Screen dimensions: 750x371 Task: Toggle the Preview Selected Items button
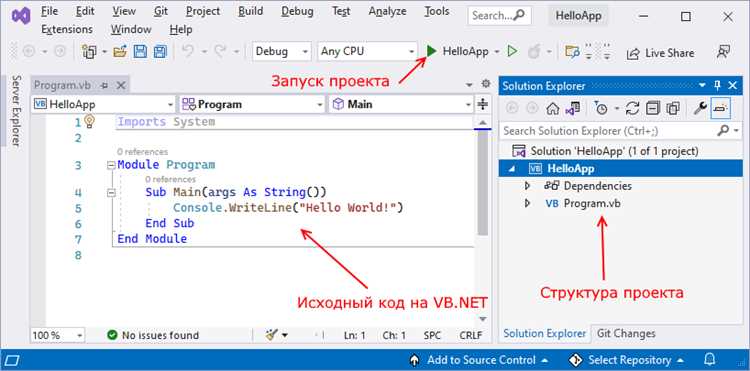coord(720,109)
